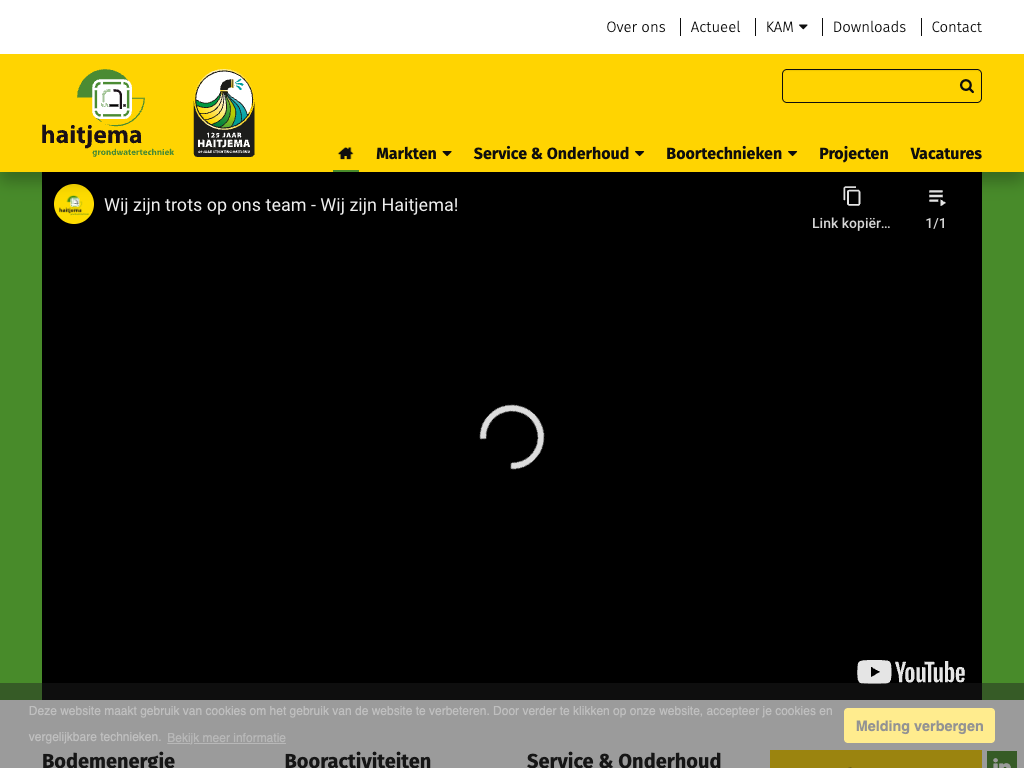Image resolution: width=1024 pixels, height=768 pixels.
Task: Expand Service & Onderhoud dropdown
Action: pyautogui.click(x=558, y=153)
